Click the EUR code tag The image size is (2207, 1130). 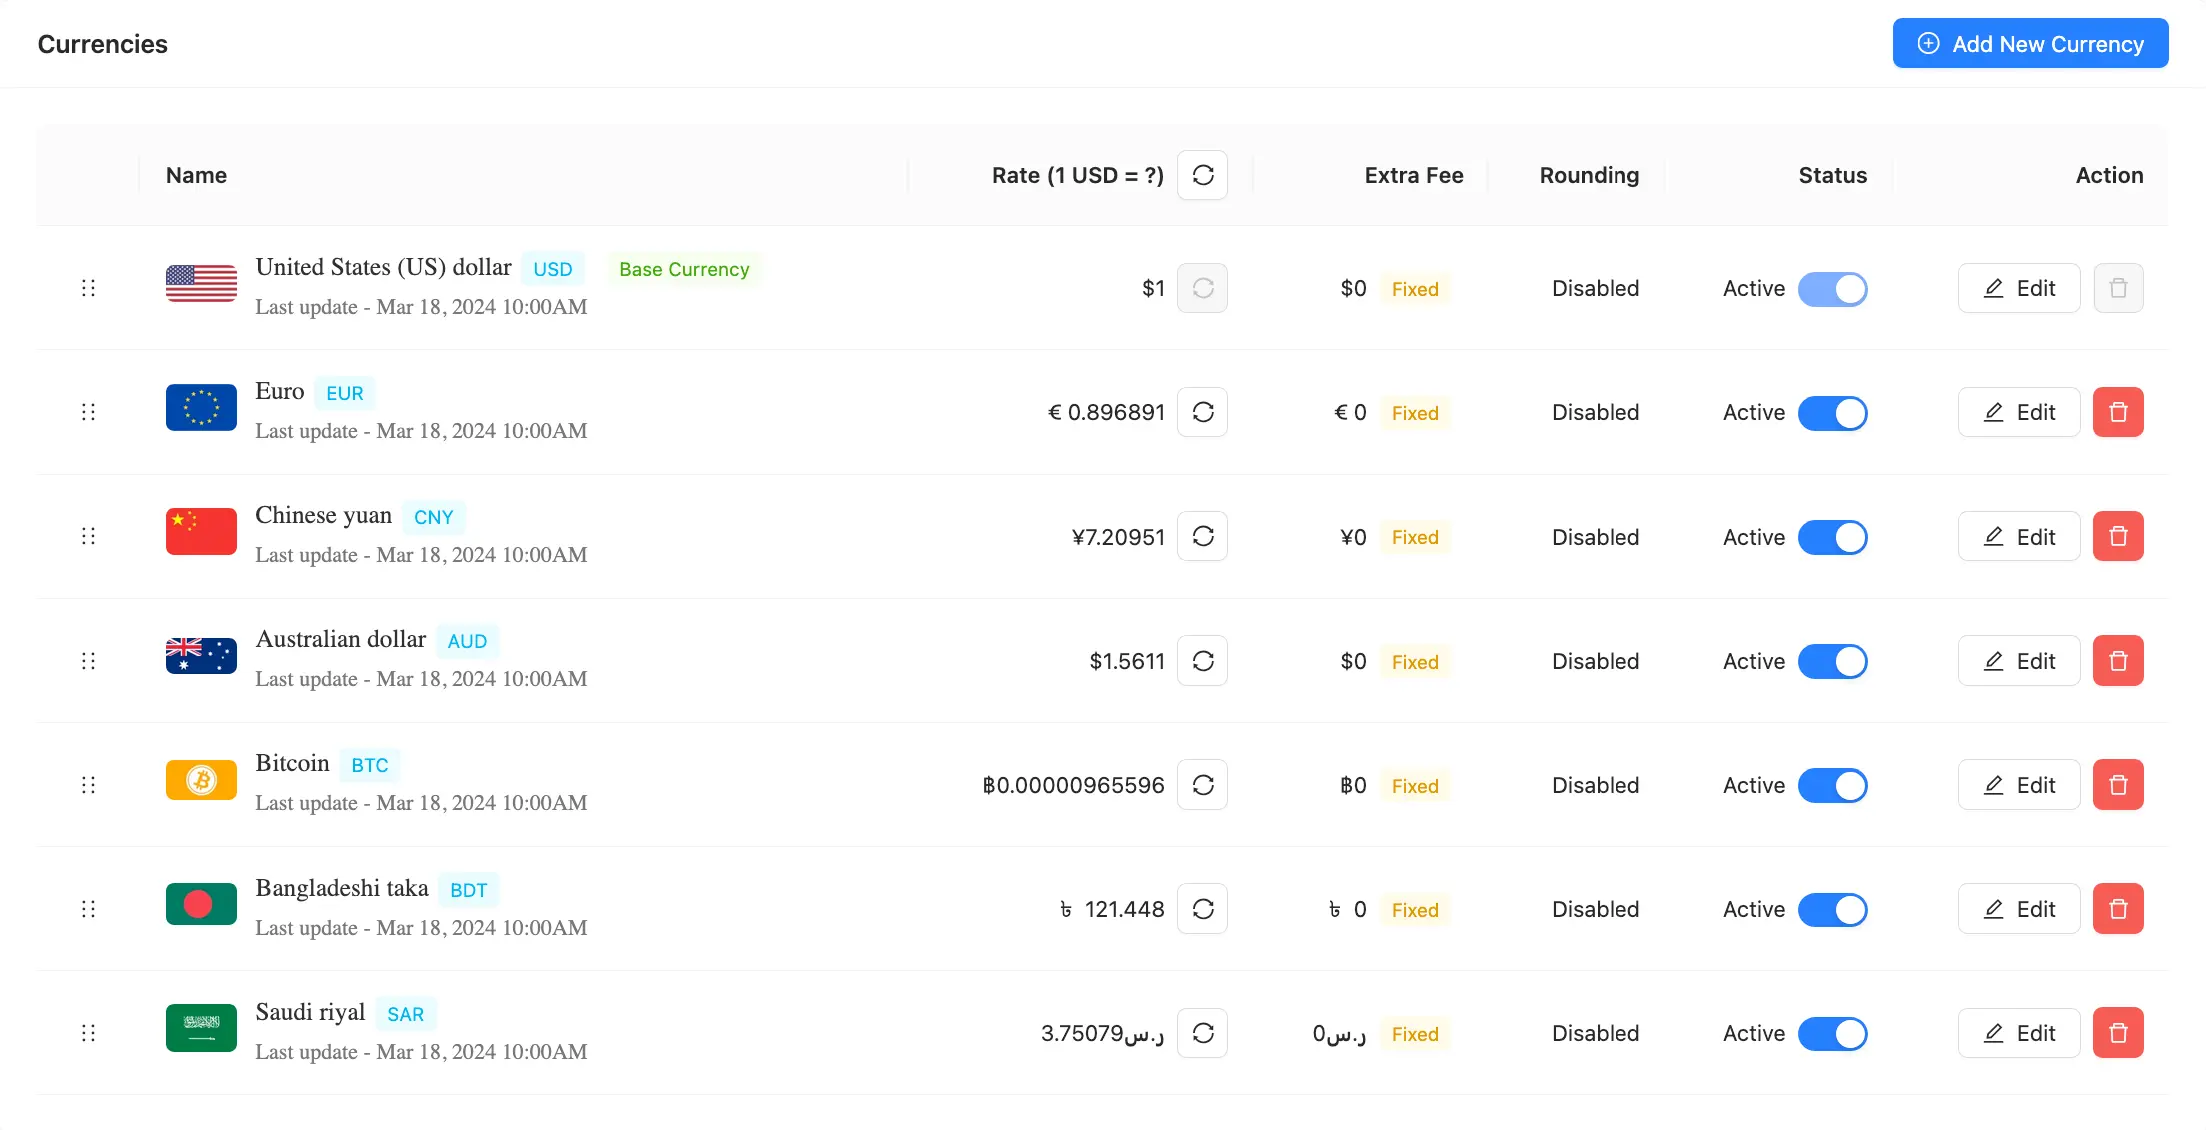345,393
